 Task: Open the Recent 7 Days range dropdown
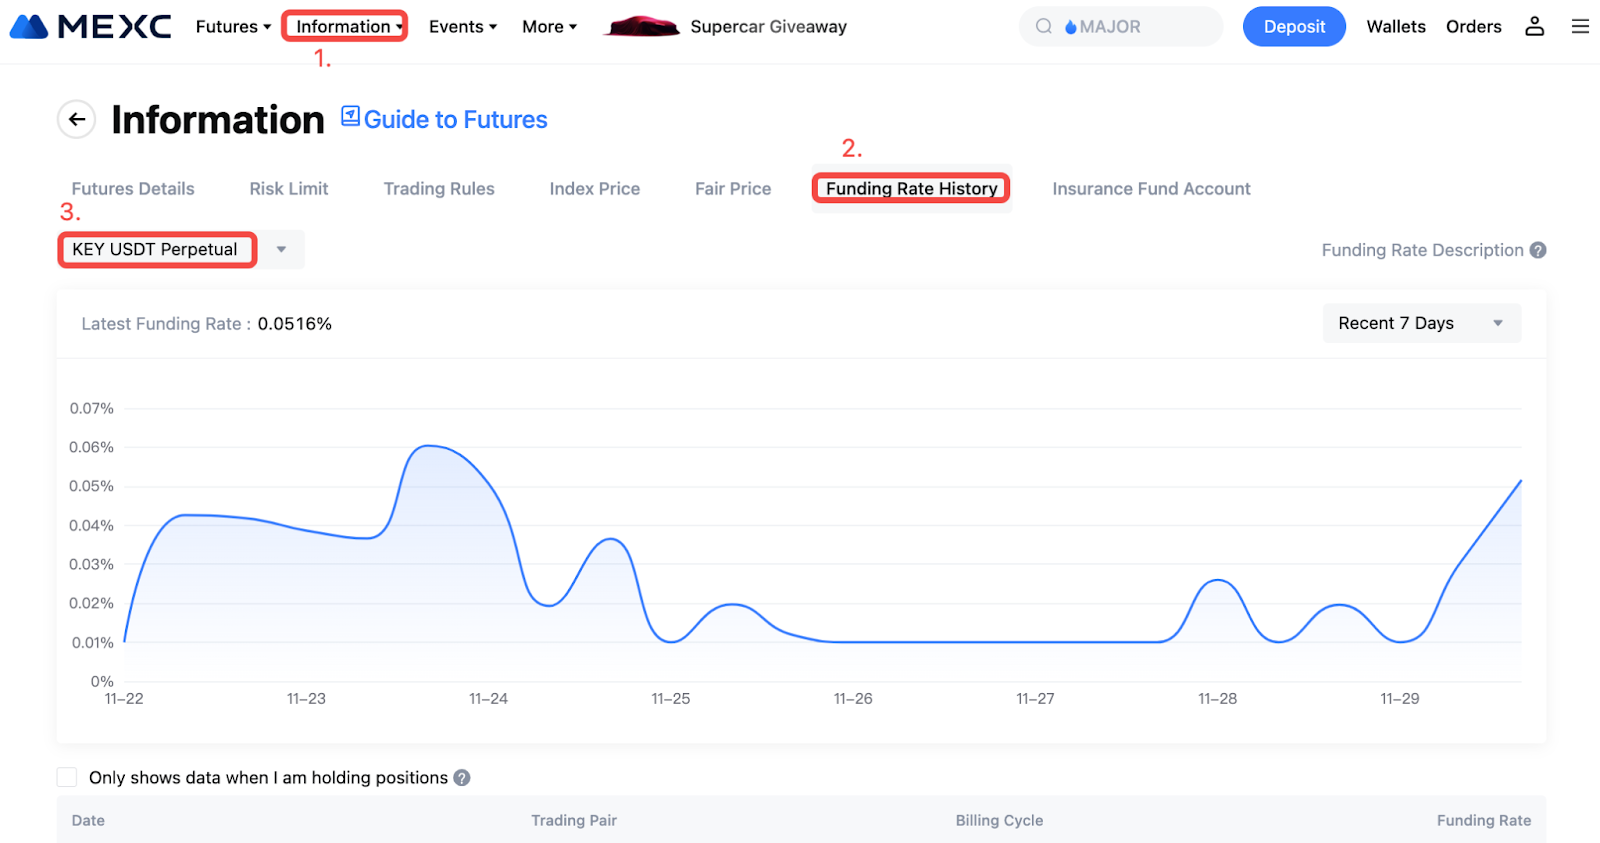click(1421, 323)
